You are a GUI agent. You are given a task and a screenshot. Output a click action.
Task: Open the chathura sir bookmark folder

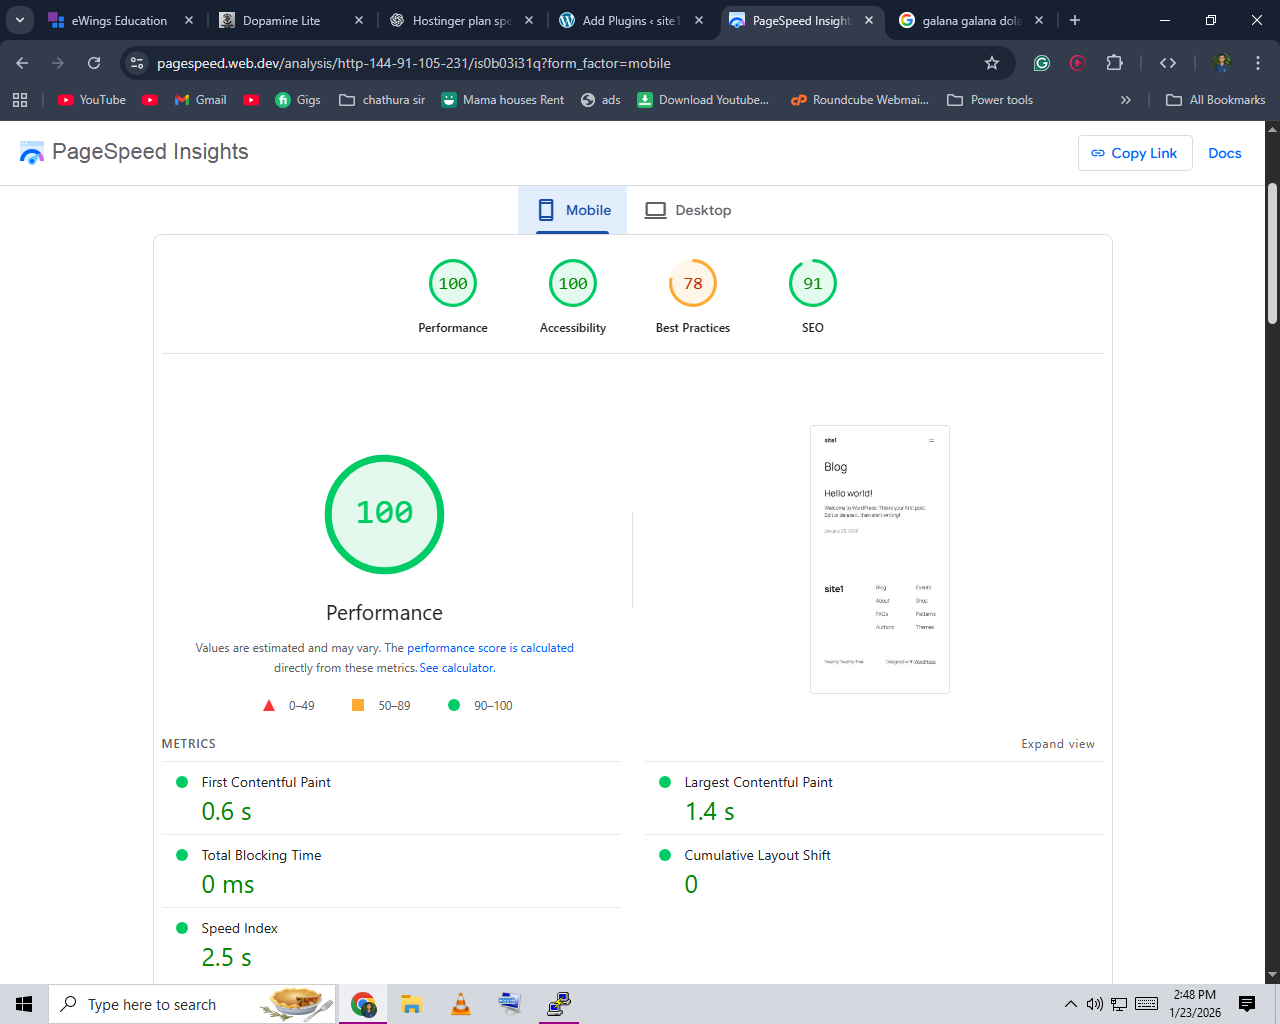(x=382, y=100)
